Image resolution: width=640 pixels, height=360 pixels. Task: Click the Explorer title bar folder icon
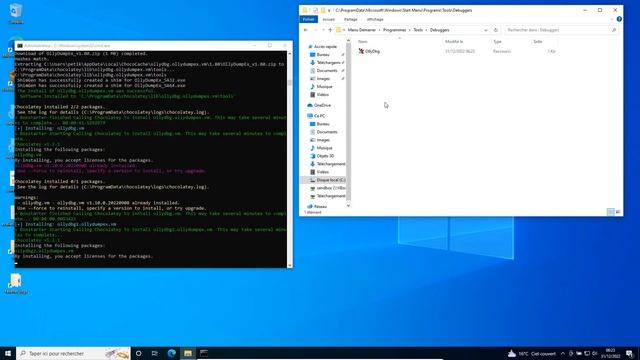[x=304, y=10]
